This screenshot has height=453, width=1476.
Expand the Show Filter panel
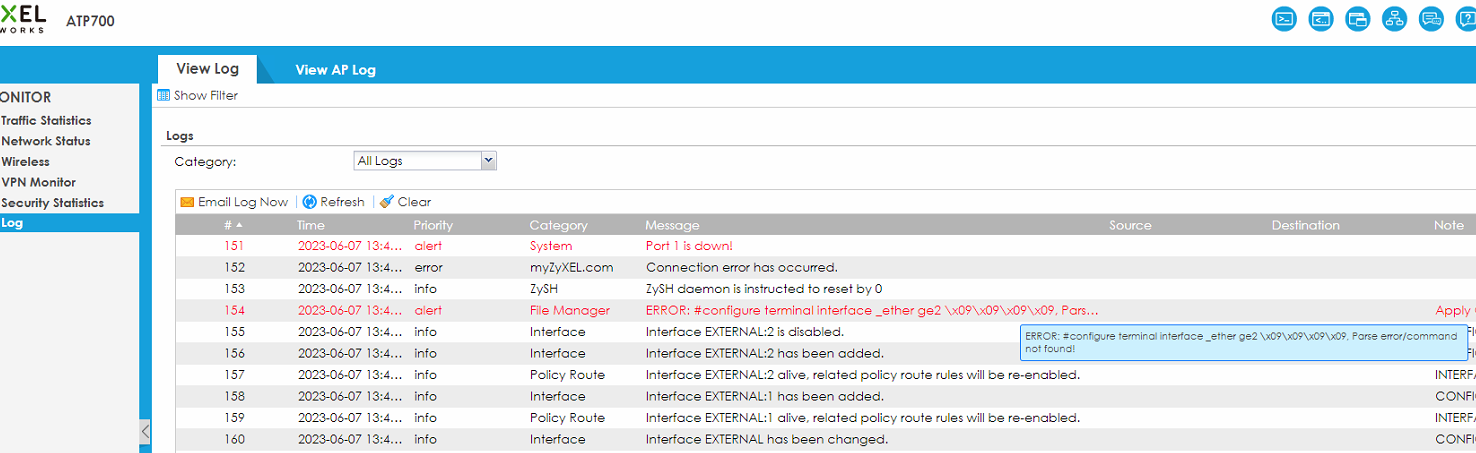(198, 96)
